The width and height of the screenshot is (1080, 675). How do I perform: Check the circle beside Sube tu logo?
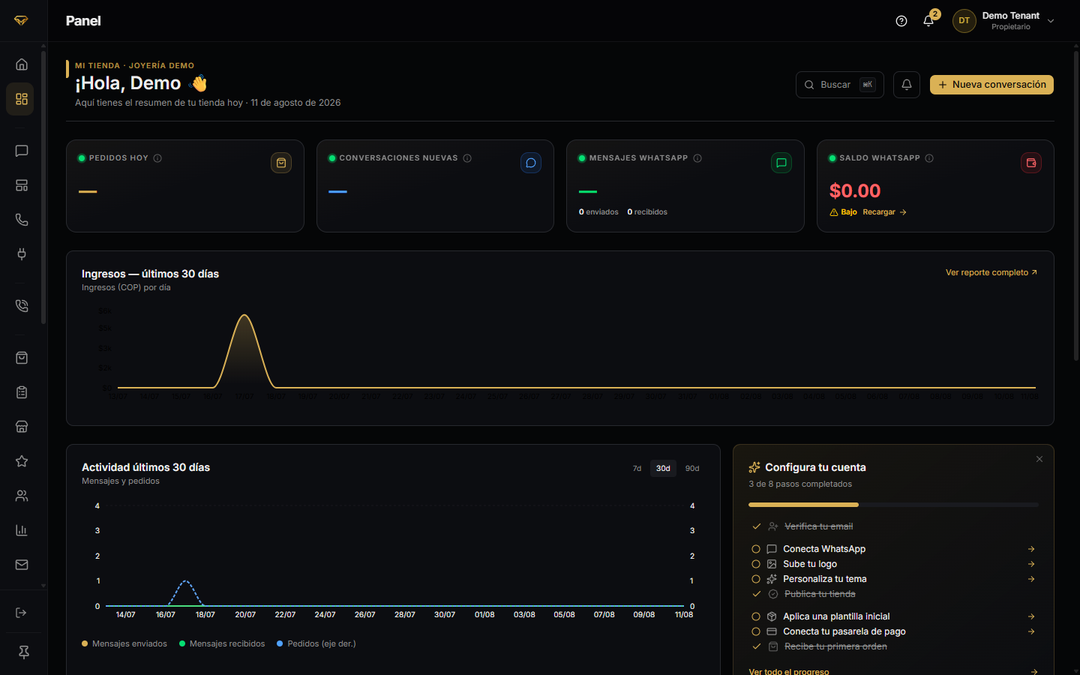click(756, 564)
